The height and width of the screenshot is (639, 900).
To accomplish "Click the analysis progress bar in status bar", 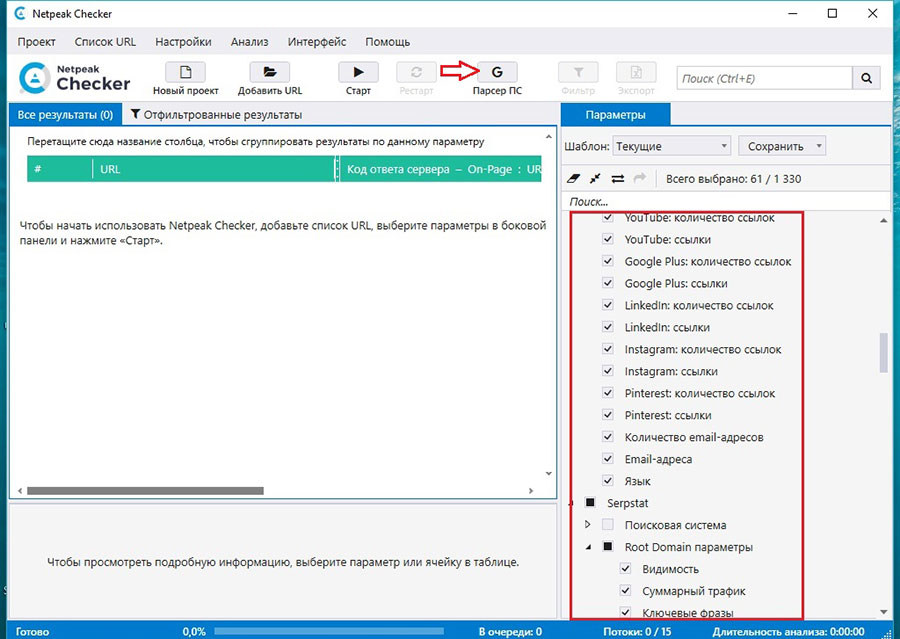I will [x=329, y=632].
